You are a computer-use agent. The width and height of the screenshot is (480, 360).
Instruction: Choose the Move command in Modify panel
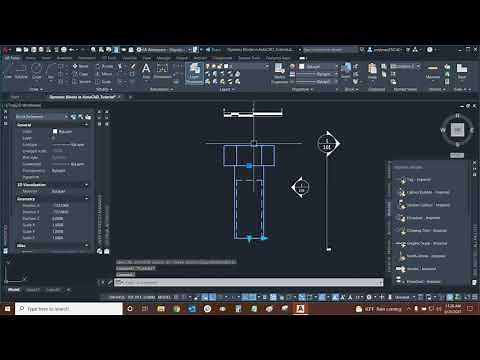[x=80, y=66]
